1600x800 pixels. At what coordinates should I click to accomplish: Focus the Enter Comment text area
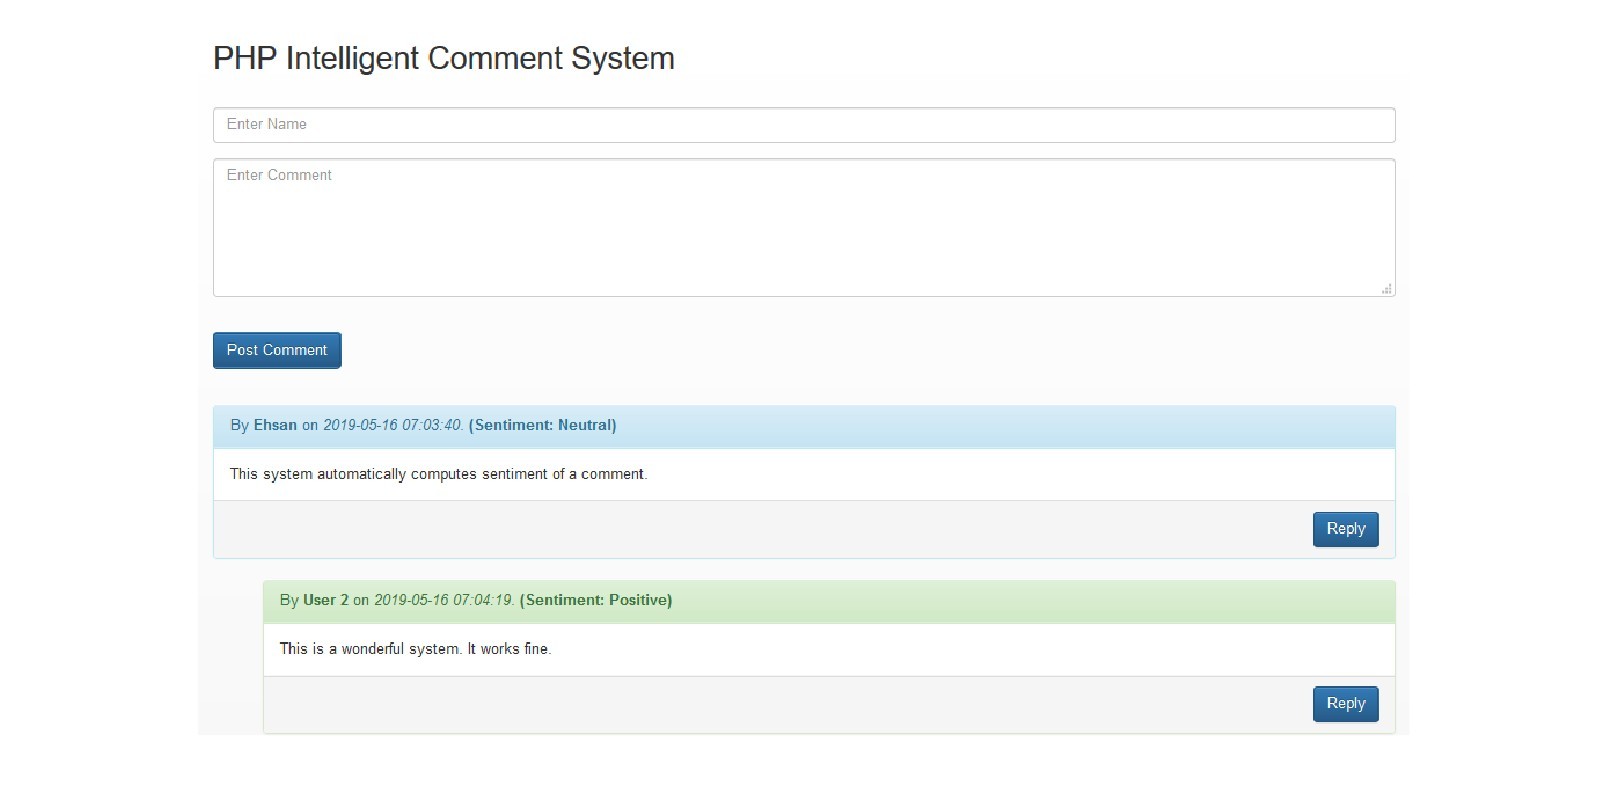coord(803,227)
